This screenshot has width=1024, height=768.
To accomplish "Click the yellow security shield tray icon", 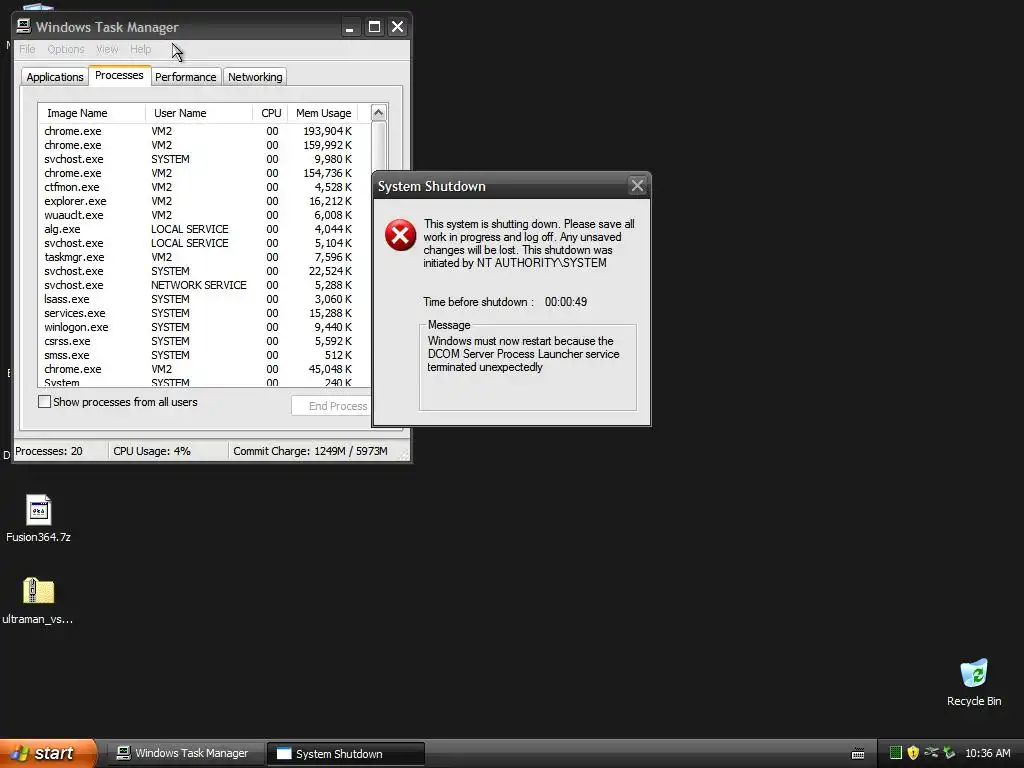I will [913, 753].
